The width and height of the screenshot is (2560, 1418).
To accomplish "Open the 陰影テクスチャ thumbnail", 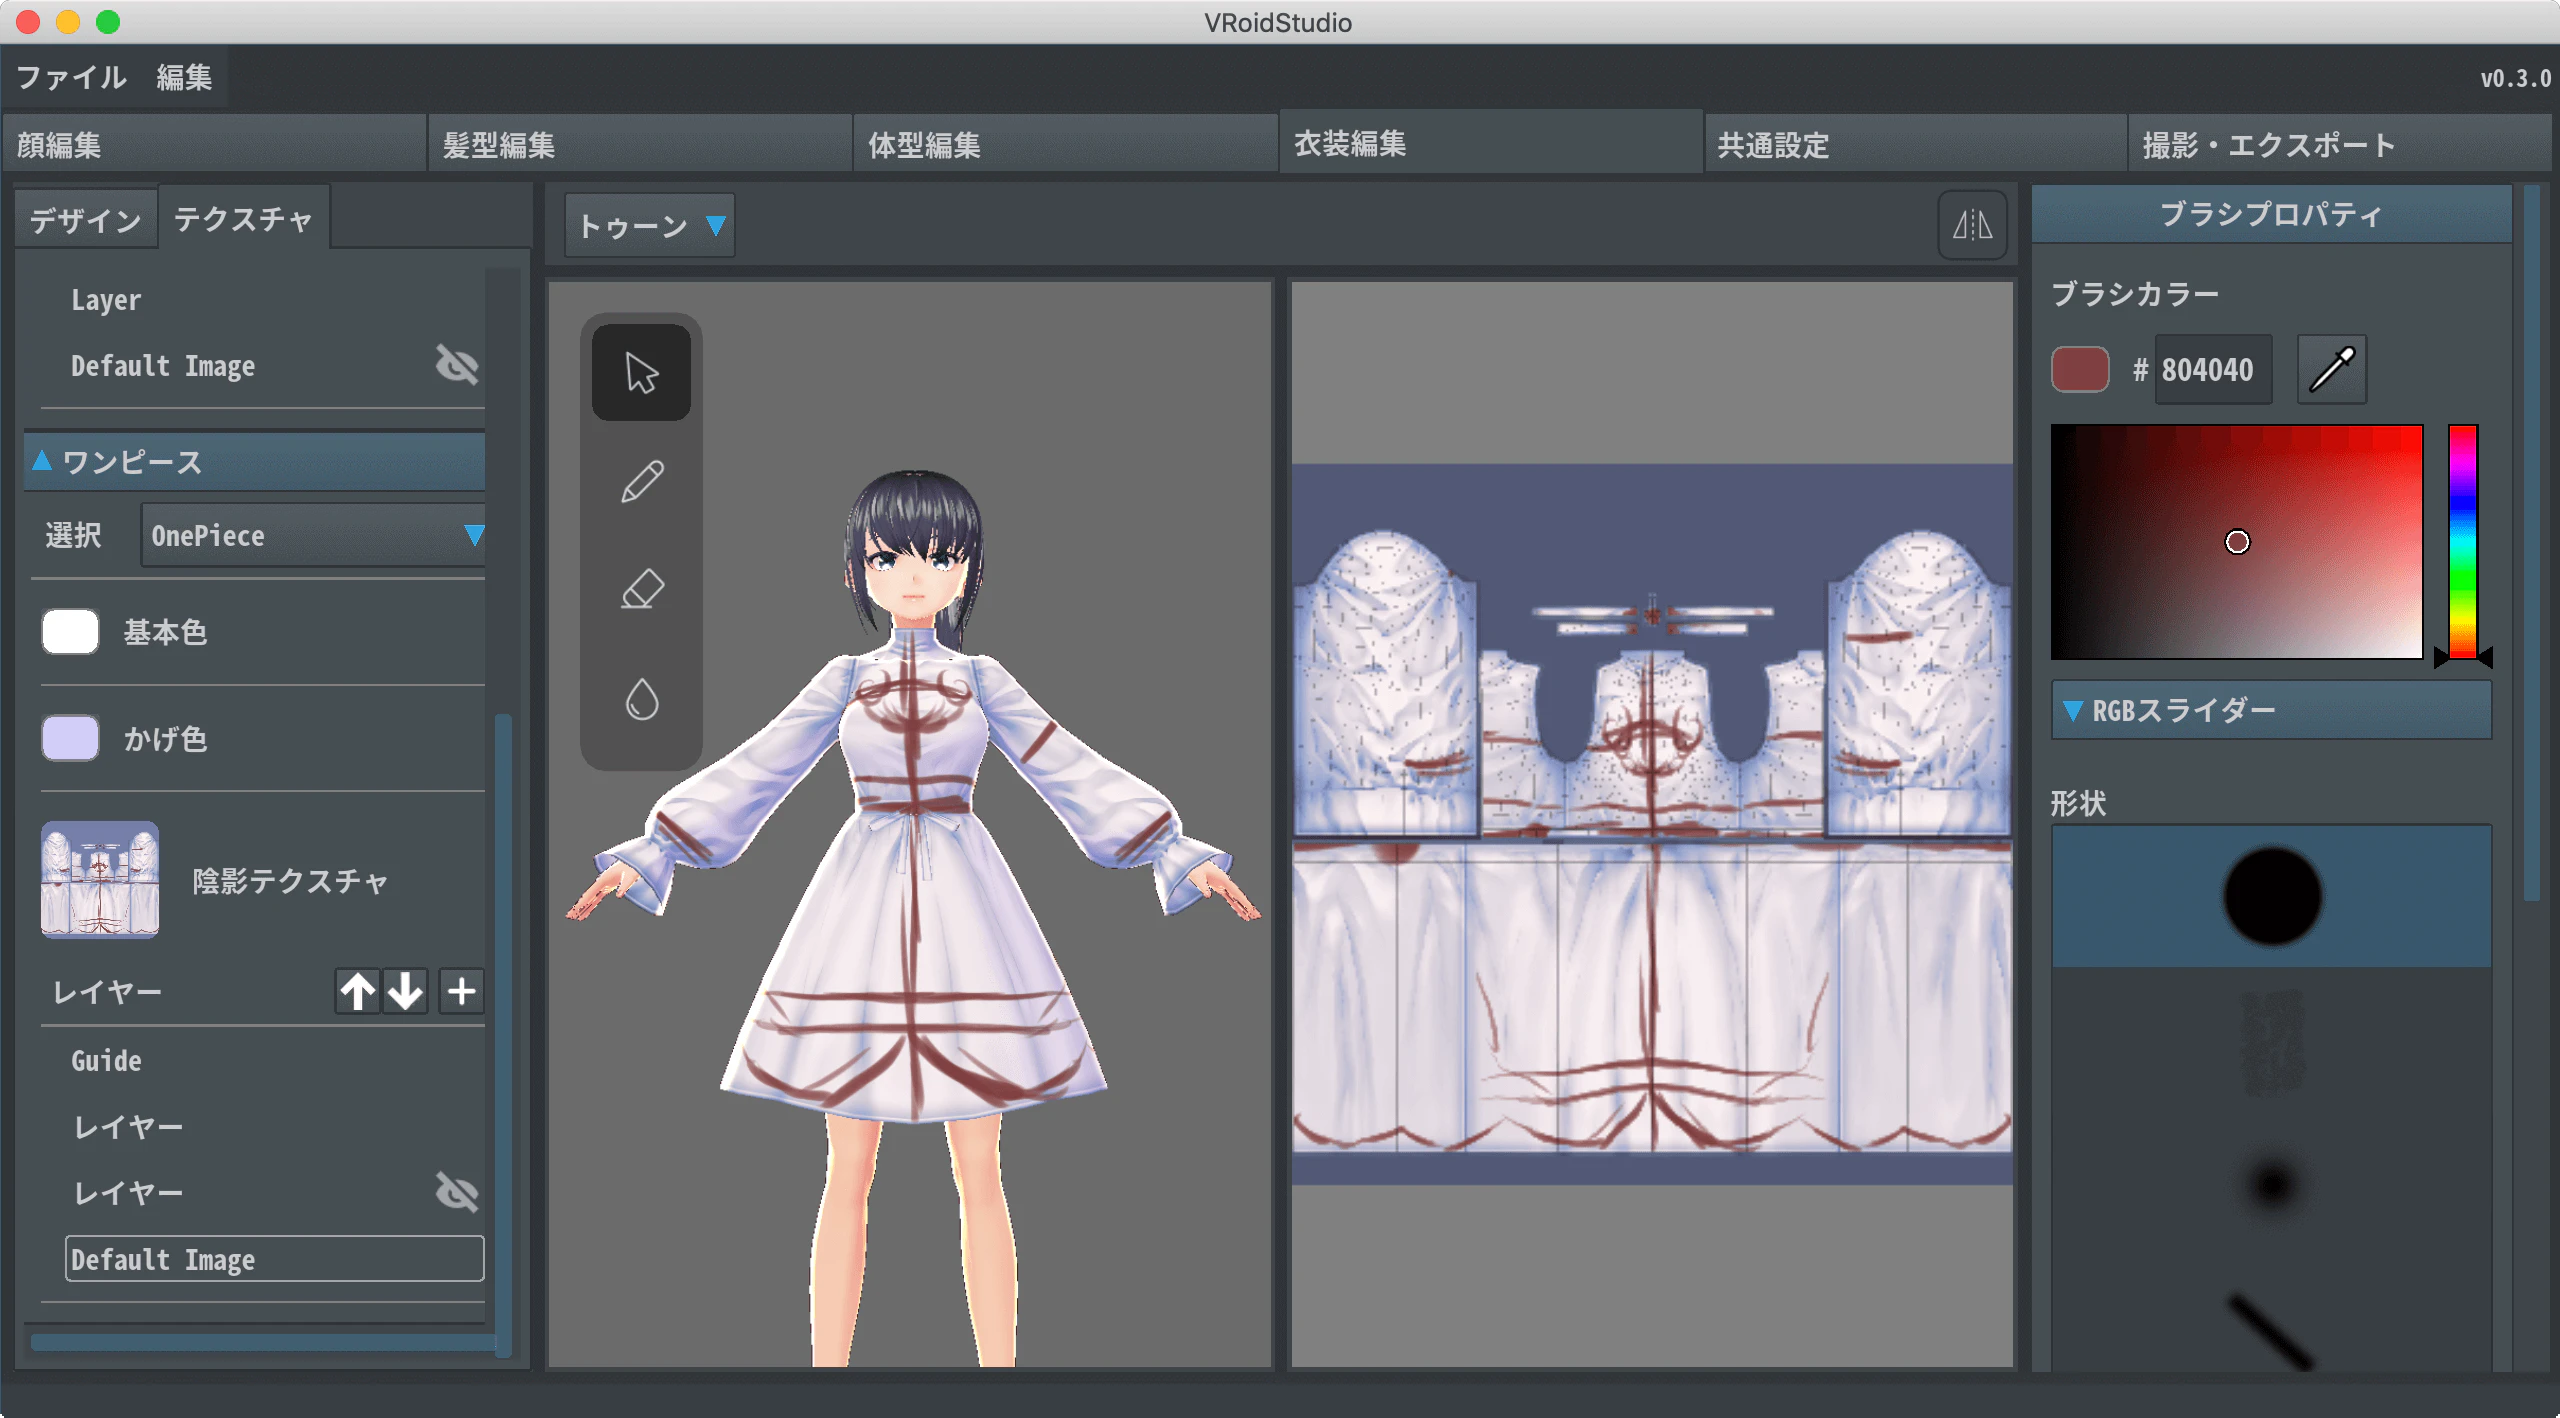I will [100, 879].
